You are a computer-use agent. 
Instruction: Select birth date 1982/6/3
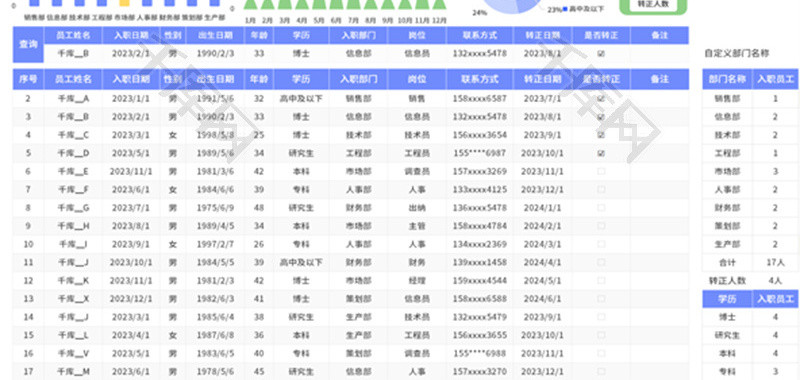215,299
